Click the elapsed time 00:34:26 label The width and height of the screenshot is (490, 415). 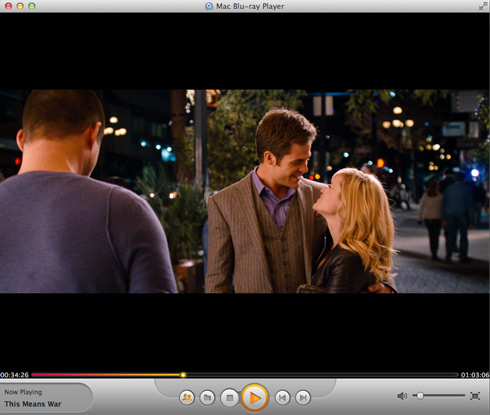[x=15, y=375]
